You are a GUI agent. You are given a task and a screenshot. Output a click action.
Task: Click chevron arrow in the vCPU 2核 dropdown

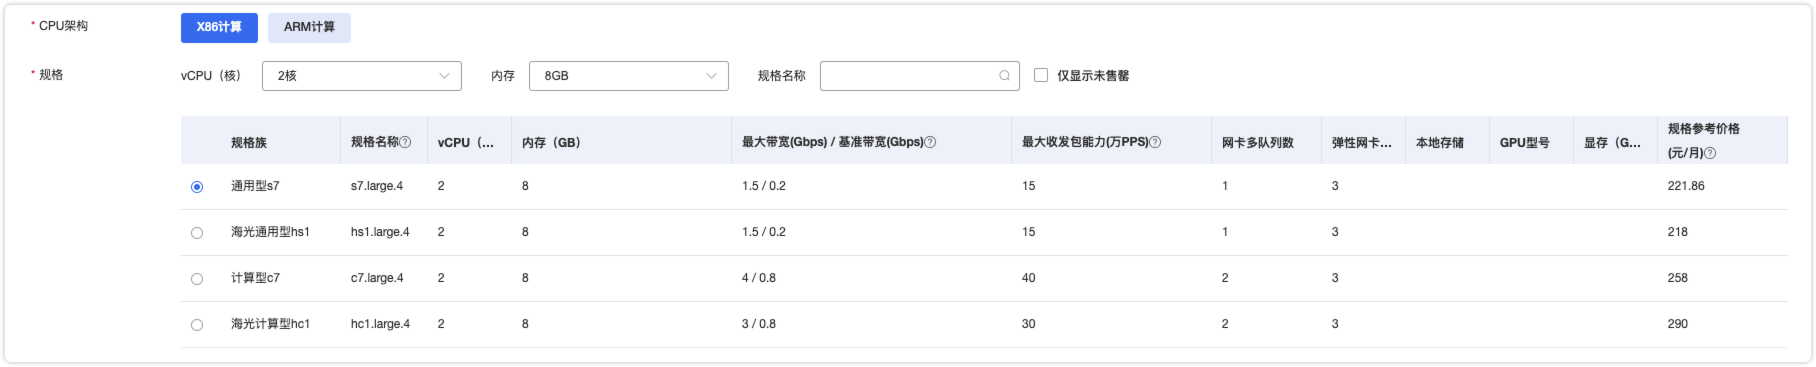click(445, 76)
